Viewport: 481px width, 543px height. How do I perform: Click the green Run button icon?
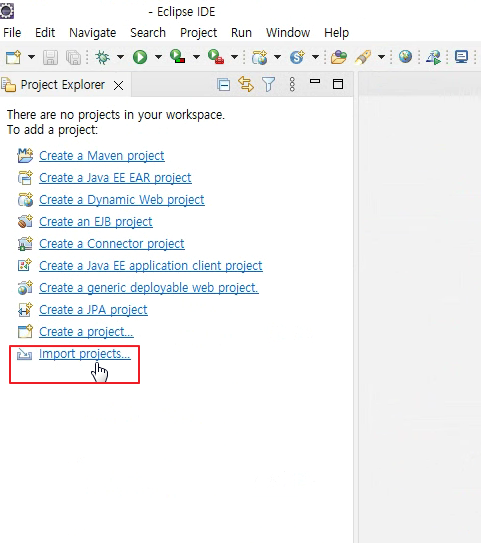pos(140,57)
